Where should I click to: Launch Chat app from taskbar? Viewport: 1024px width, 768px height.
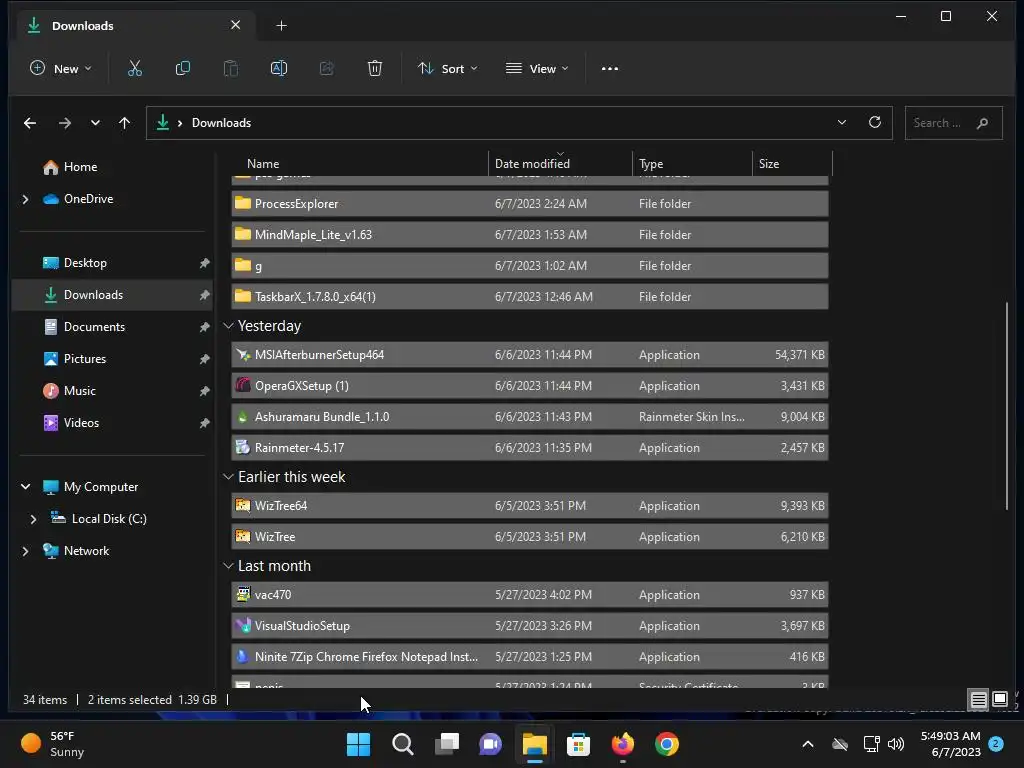coord(490,744)
